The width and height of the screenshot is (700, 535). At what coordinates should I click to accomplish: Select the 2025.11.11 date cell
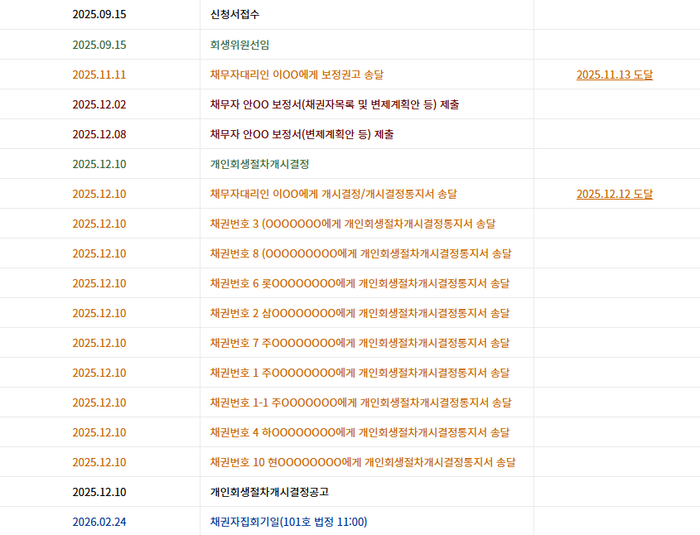point(99,75)
